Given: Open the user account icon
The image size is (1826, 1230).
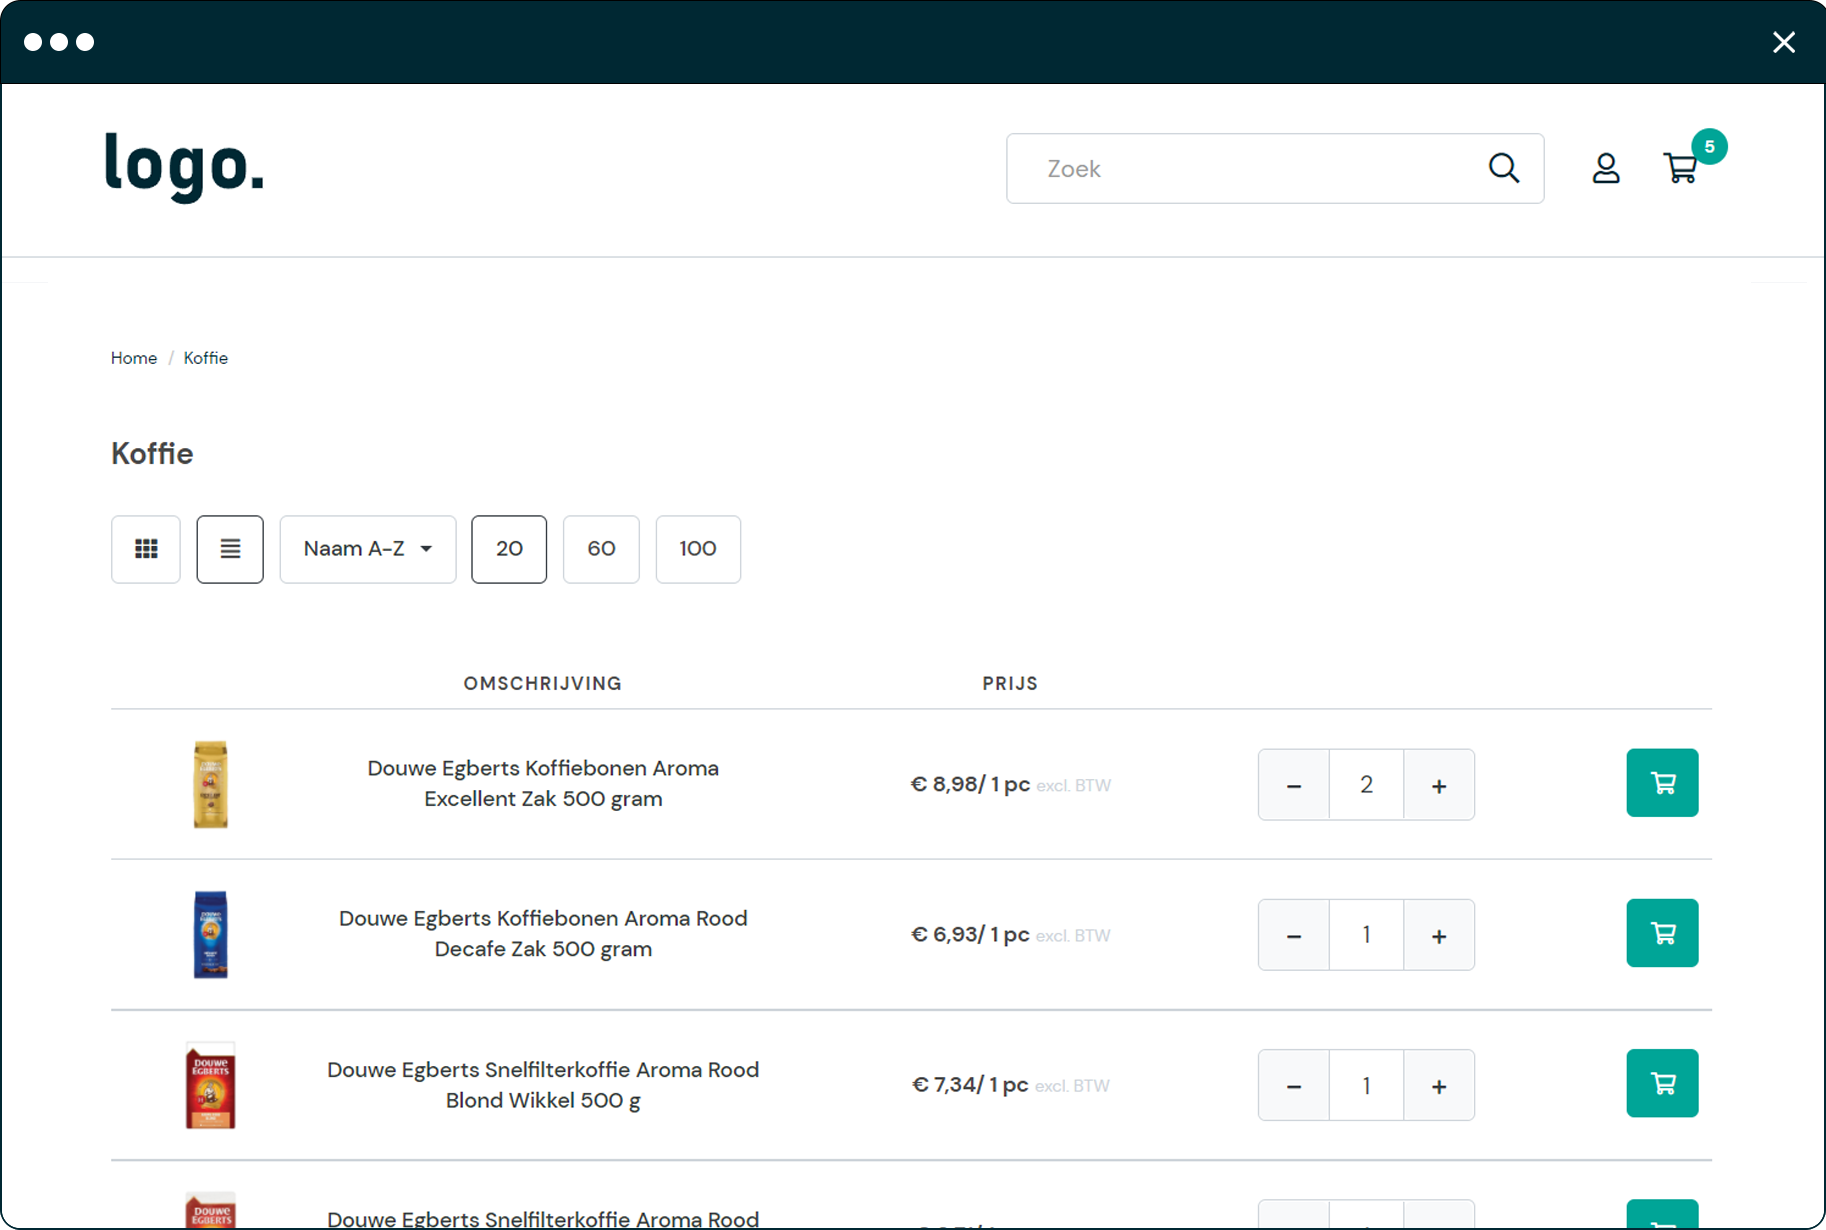Looking at the screenshot, I should pos(1606,168).
